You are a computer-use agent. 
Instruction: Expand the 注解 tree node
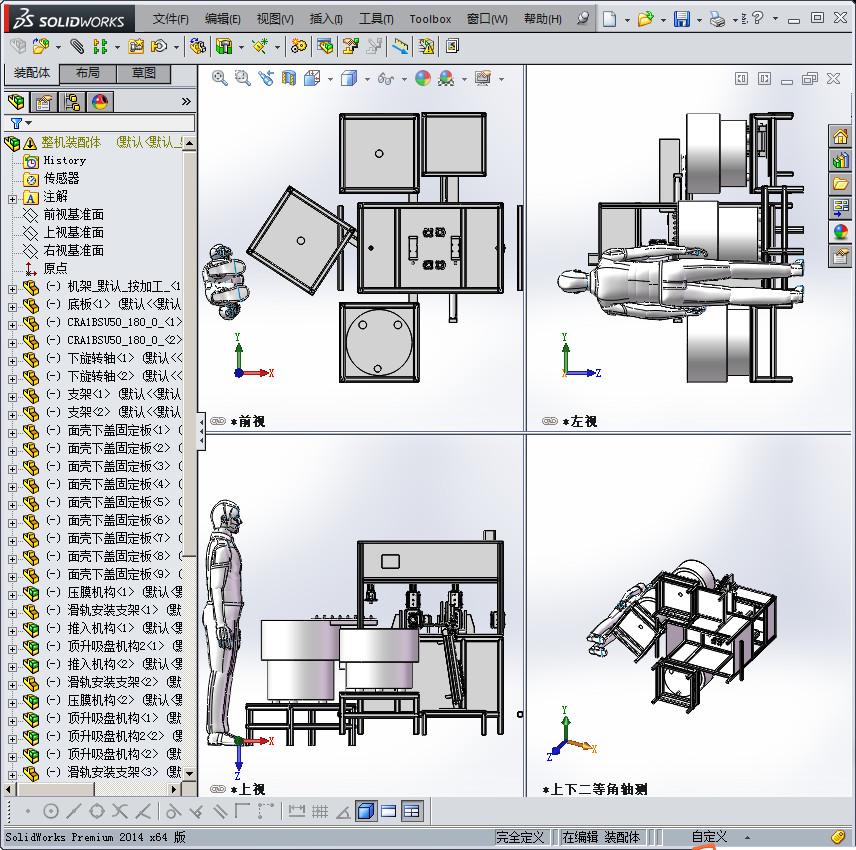pos(12,199)
